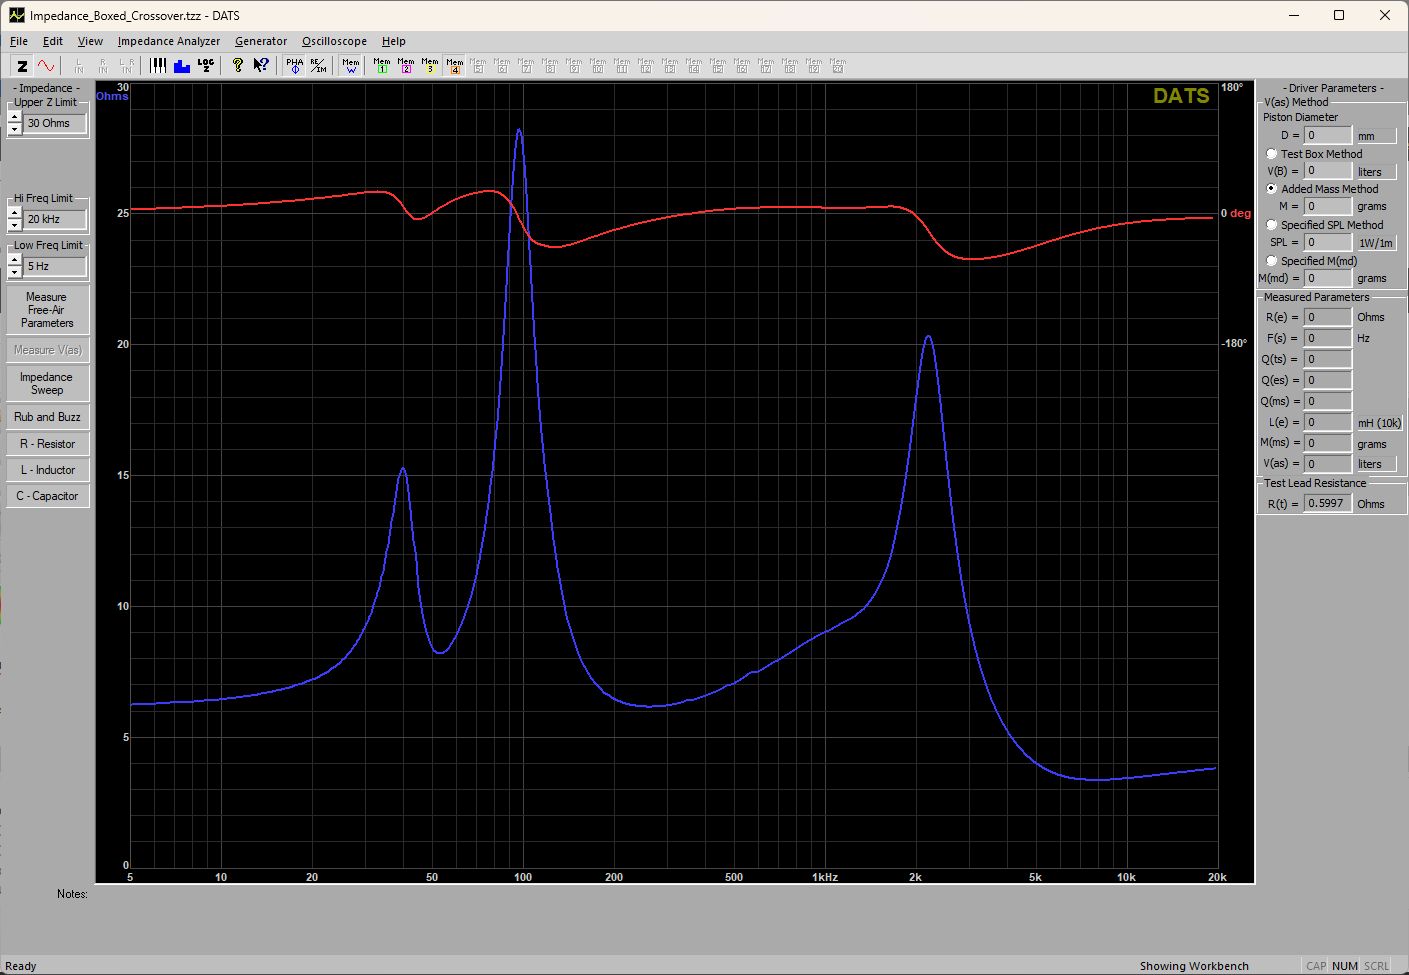The height and width of the screenshot is (975, 1409).
Task: Increase the Upper Z Limit with up arrow
Action: [x=14, y=117]
